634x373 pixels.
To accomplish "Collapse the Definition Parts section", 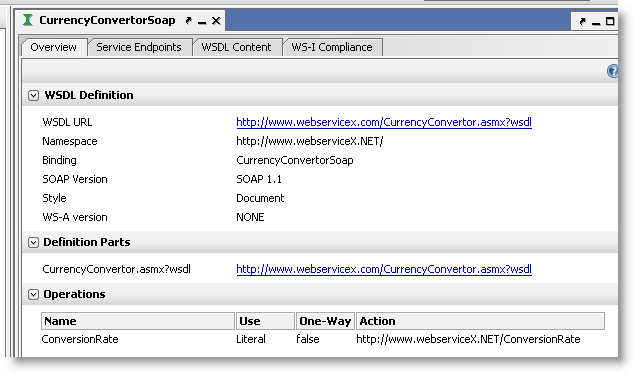I will pos(33,242).
